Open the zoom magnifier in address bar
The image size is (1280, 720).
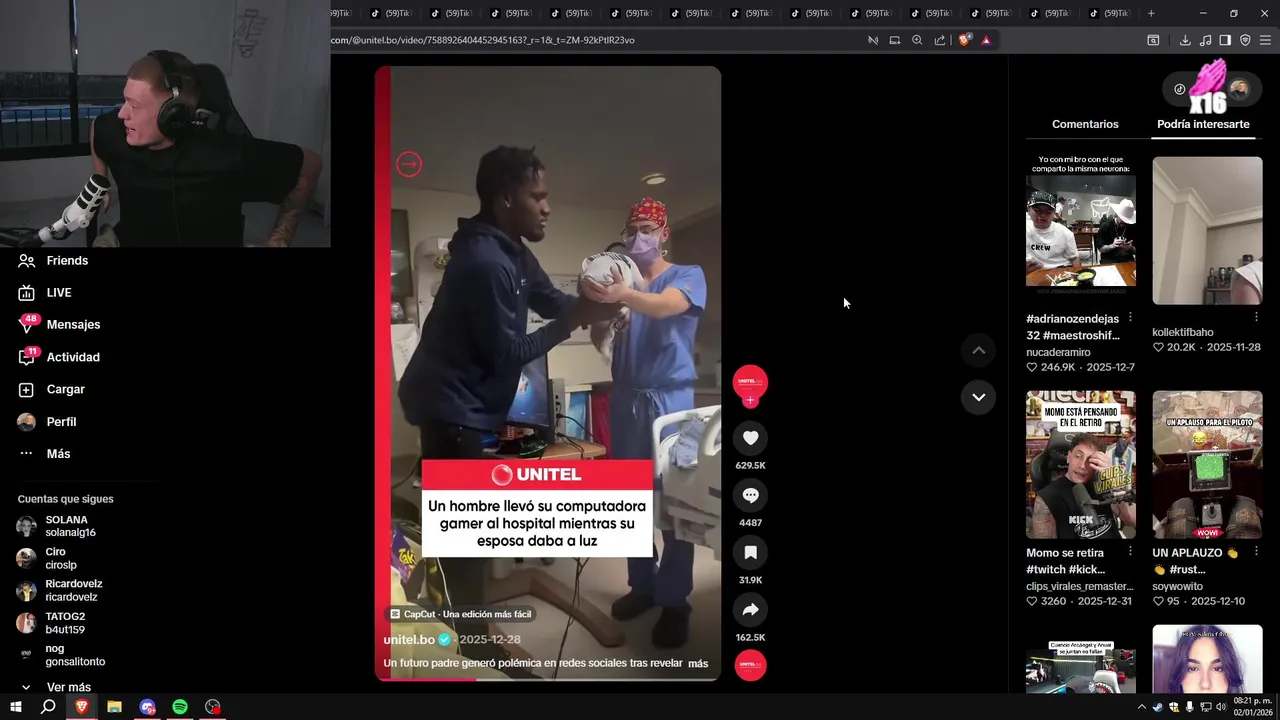tap(917, 40)
